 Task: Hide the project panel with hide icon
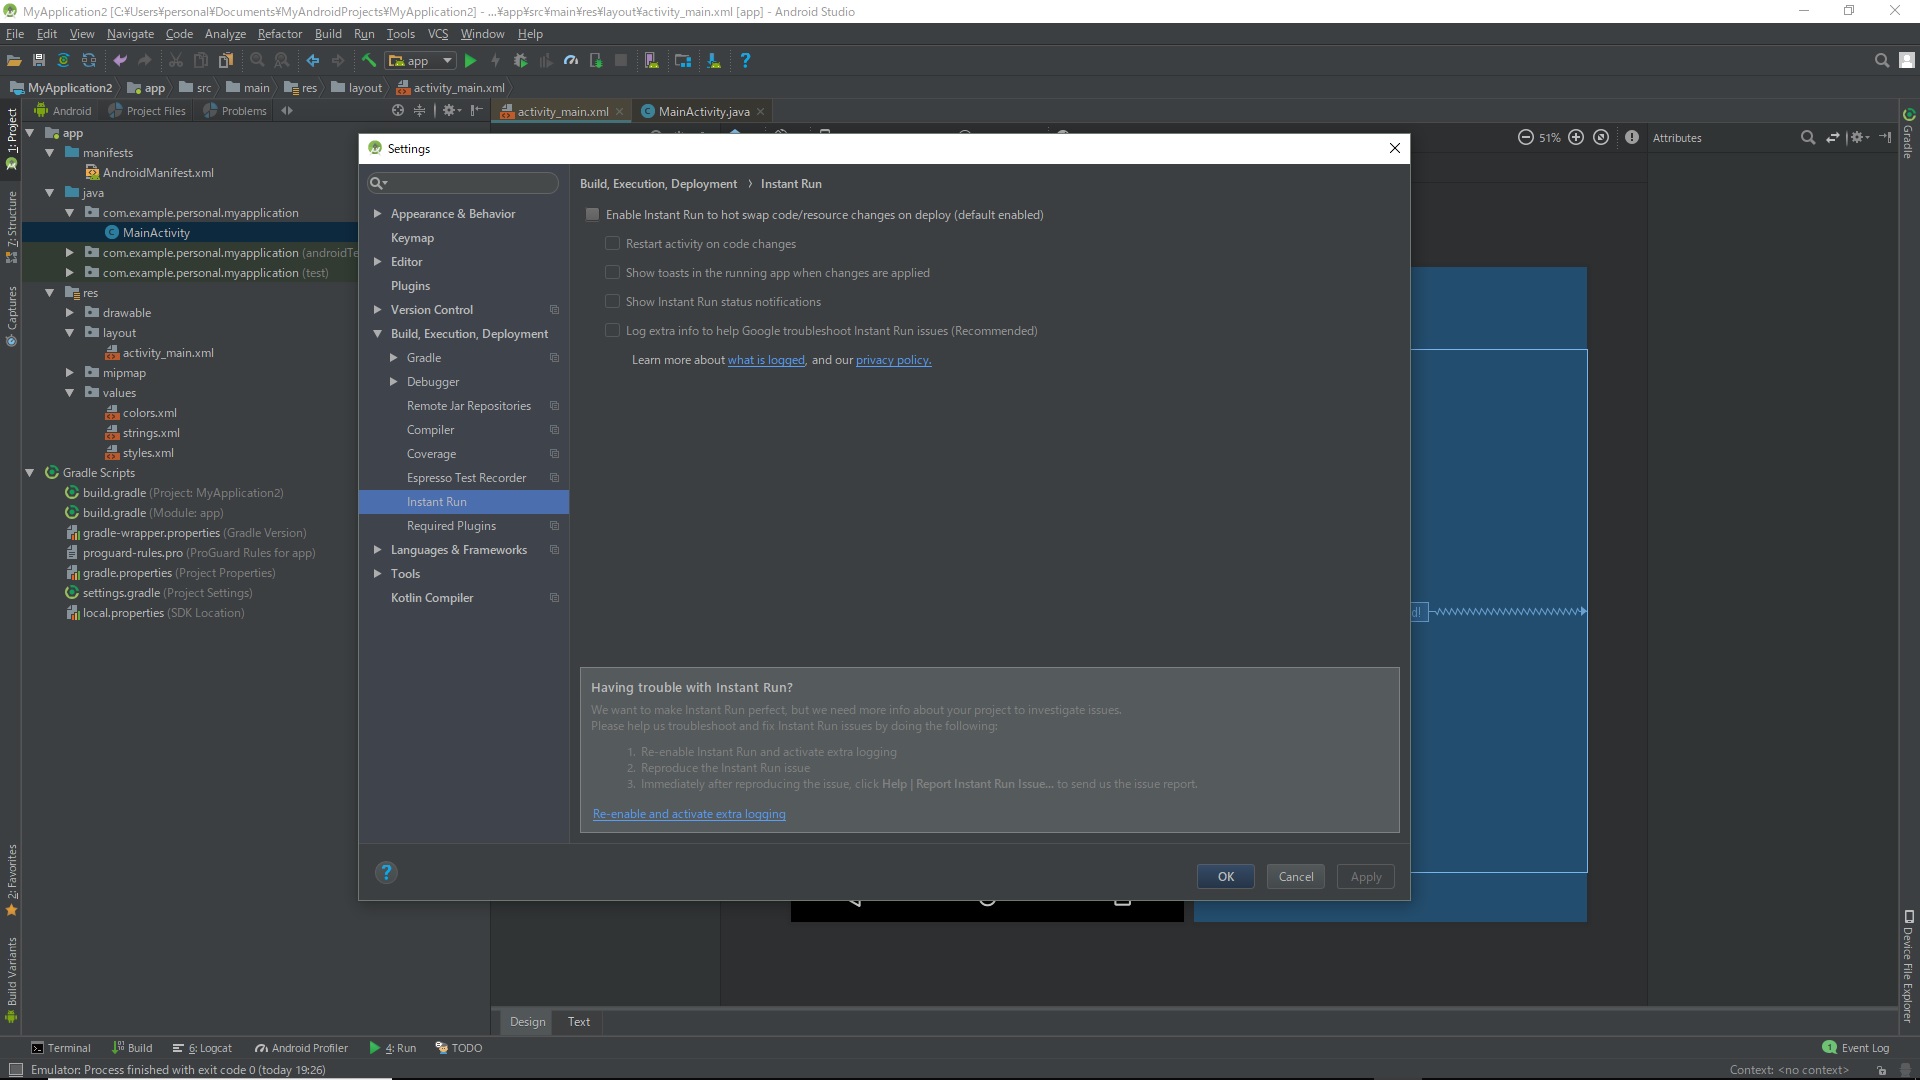pyautogui.click(x=477, y=111)
